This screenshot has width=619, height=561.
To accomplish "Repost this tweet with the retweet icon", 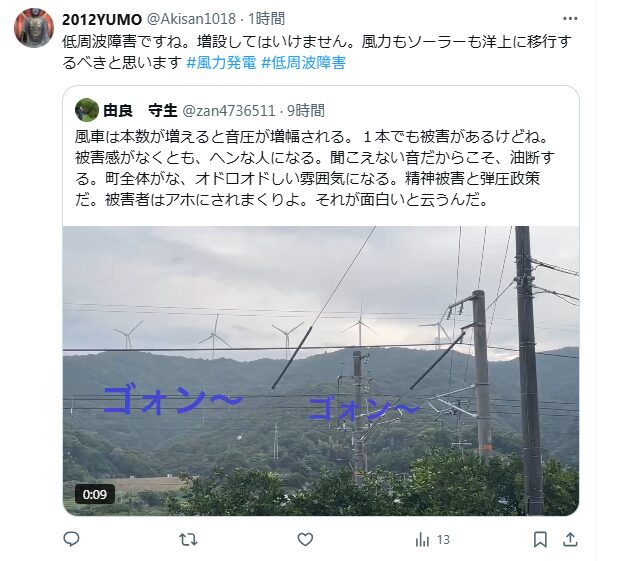I will (x=188, y=539).
